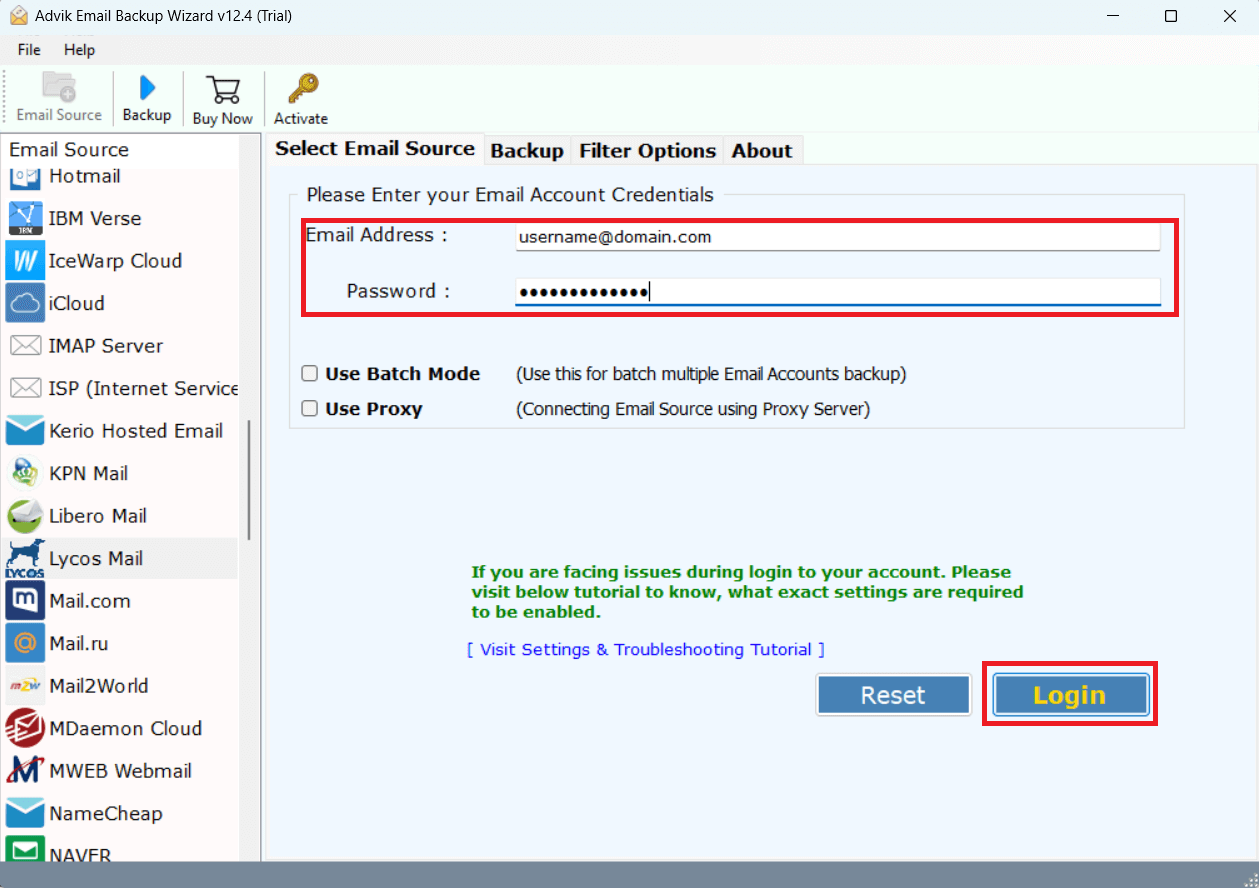Select Kerio Hosted Email text entry

click(136, 431)
